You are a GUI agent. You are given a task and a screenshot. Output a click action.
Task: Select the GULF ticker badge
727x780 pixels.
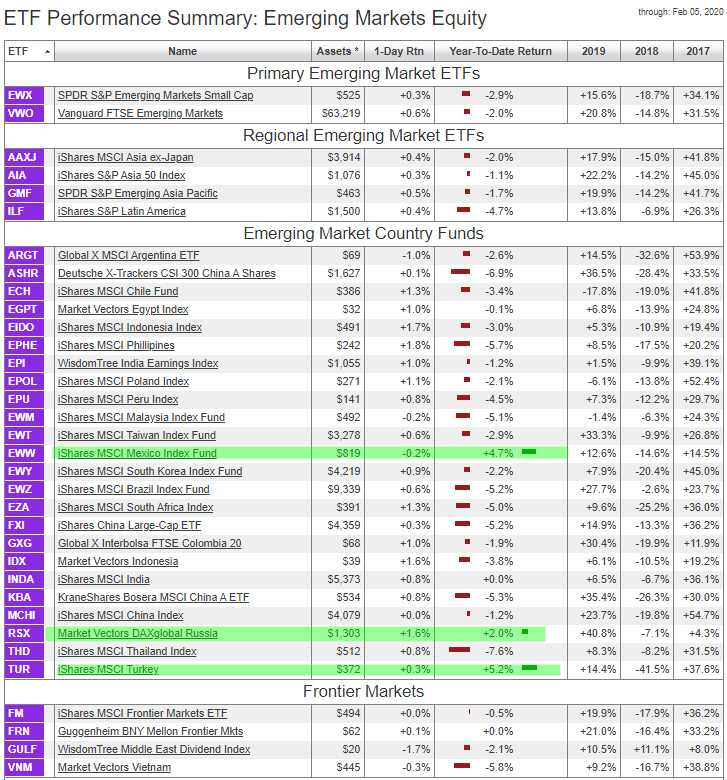25,749
